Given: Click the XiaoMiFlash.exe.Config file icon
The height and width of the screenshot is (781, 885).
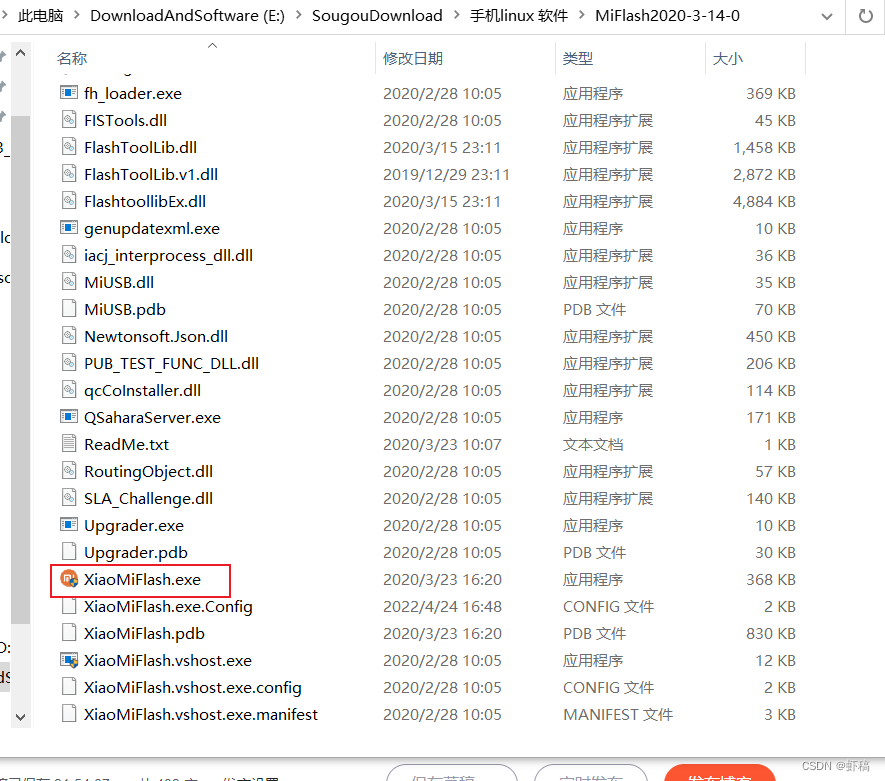Looking at the screenshot, I should [69, 606].
